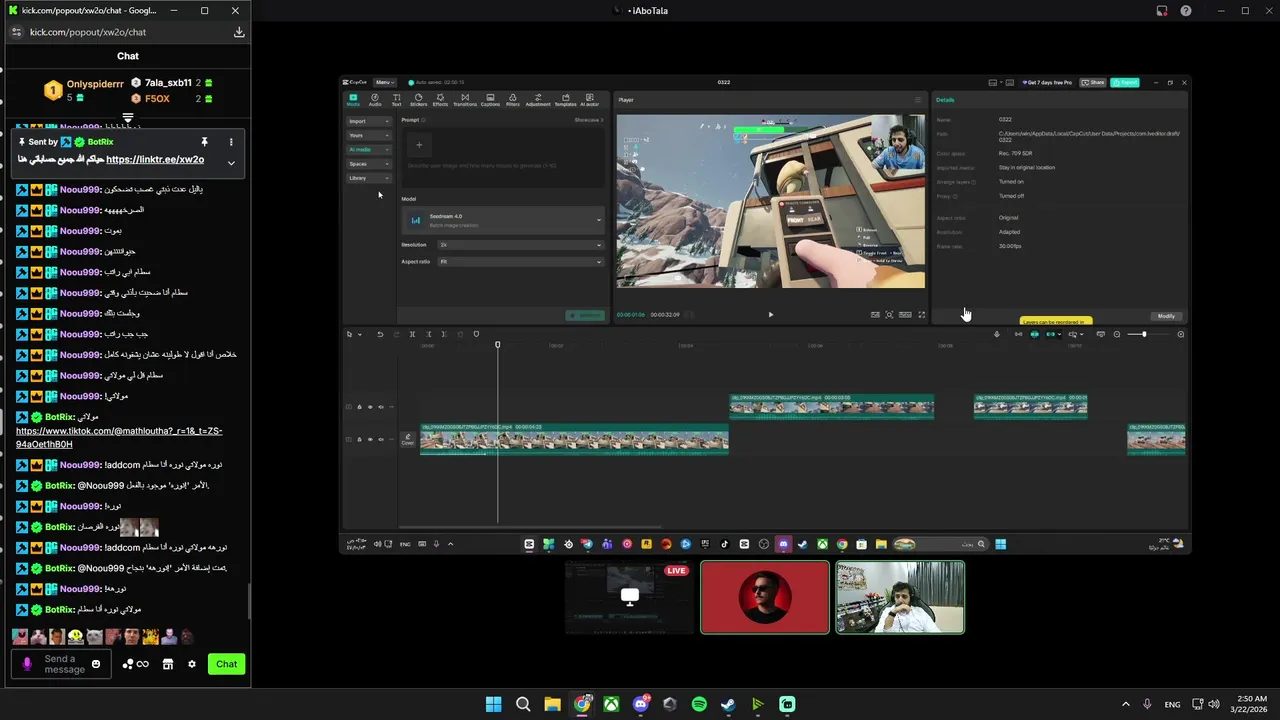The image size is (1280, 720).
Task: Open the emoji picker in chat box
Action: [x=96, y=664]
